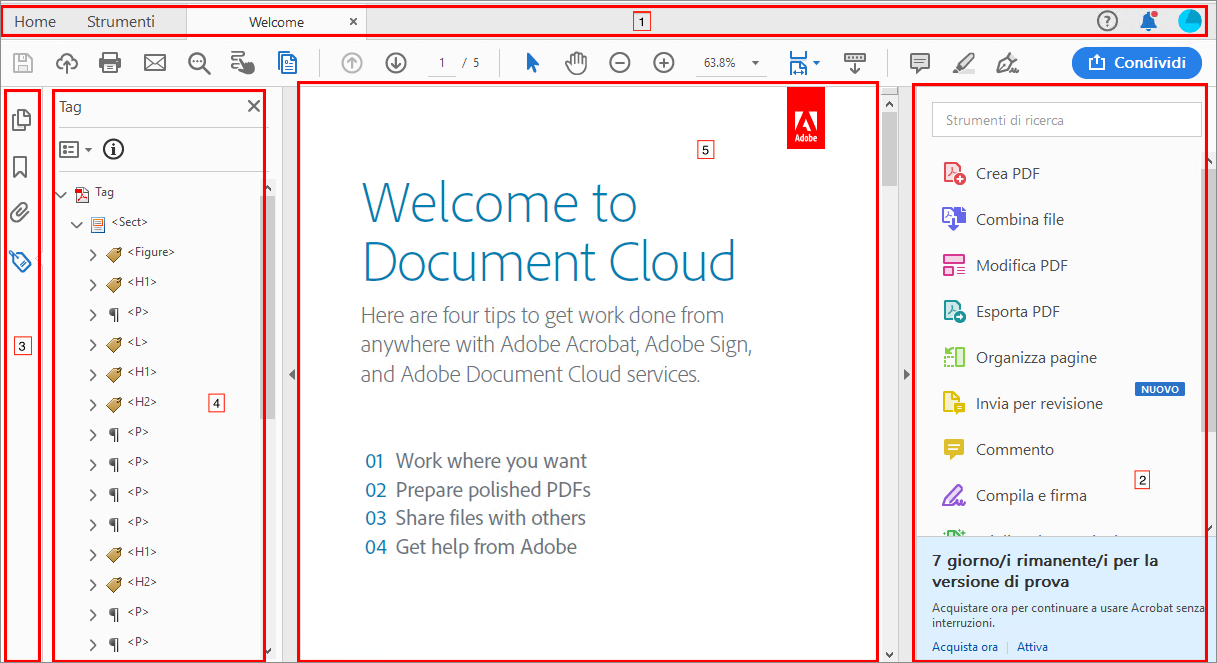The width and height of the screenshot is (1217, 663).
Task: Click the Condividi share button
Action: pos(1136,63)
